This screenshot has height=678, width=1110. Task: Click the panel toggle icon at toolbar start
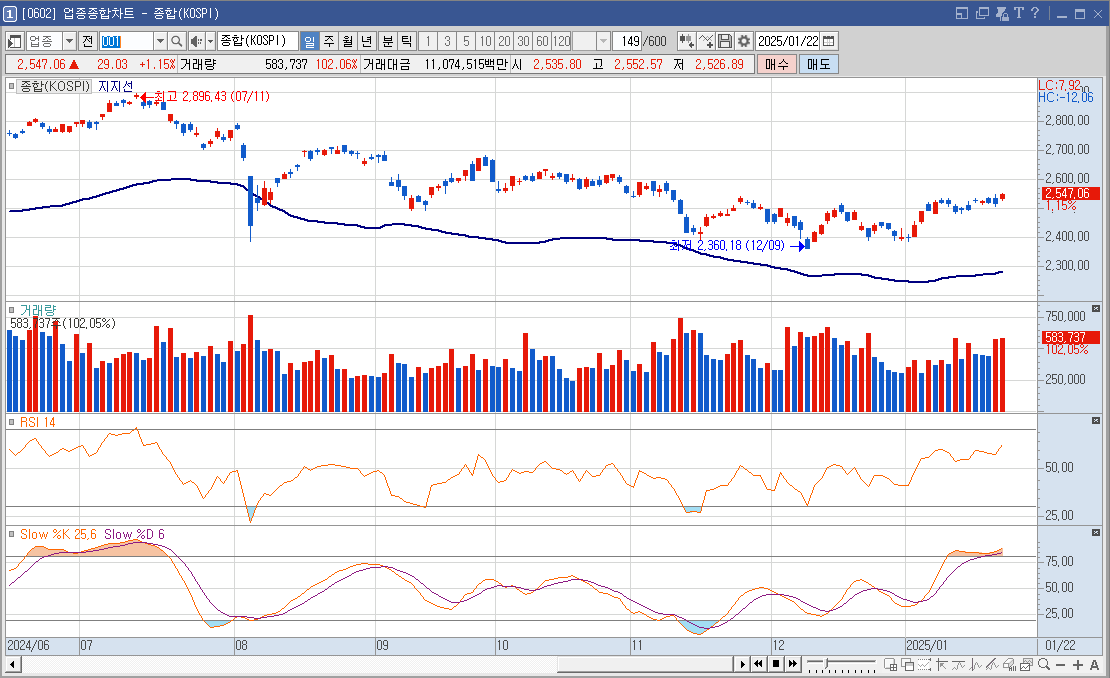pos(15,41)
